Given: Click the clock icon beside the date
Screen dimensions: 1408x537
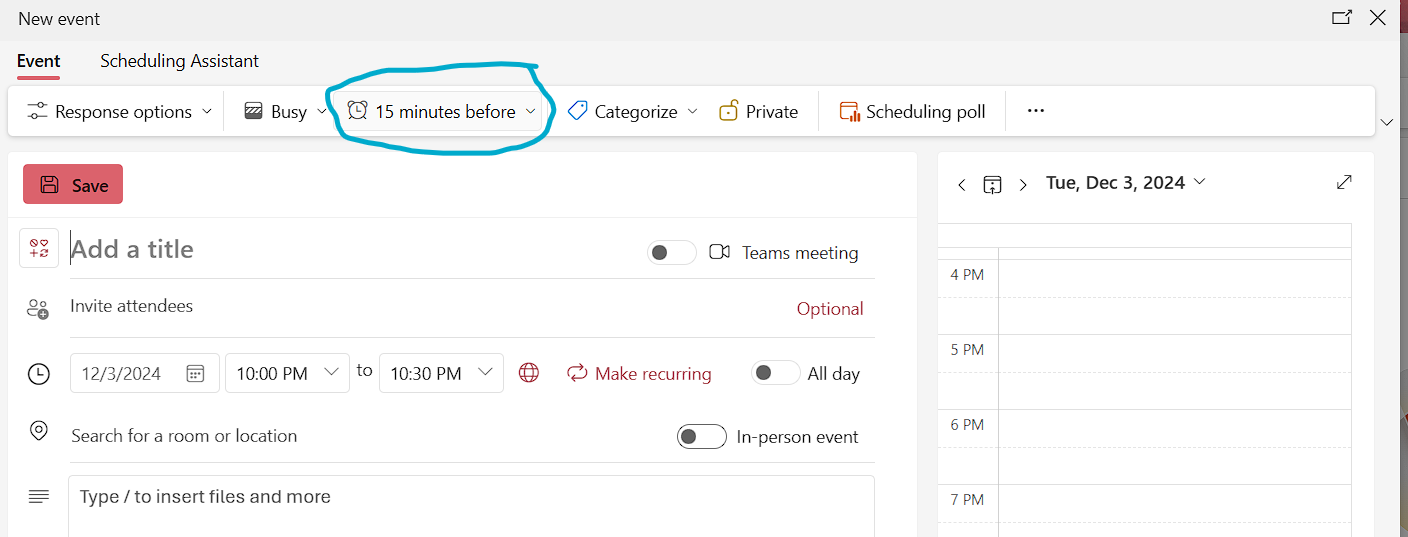Looking at the screenshot, I should [38, 374].
